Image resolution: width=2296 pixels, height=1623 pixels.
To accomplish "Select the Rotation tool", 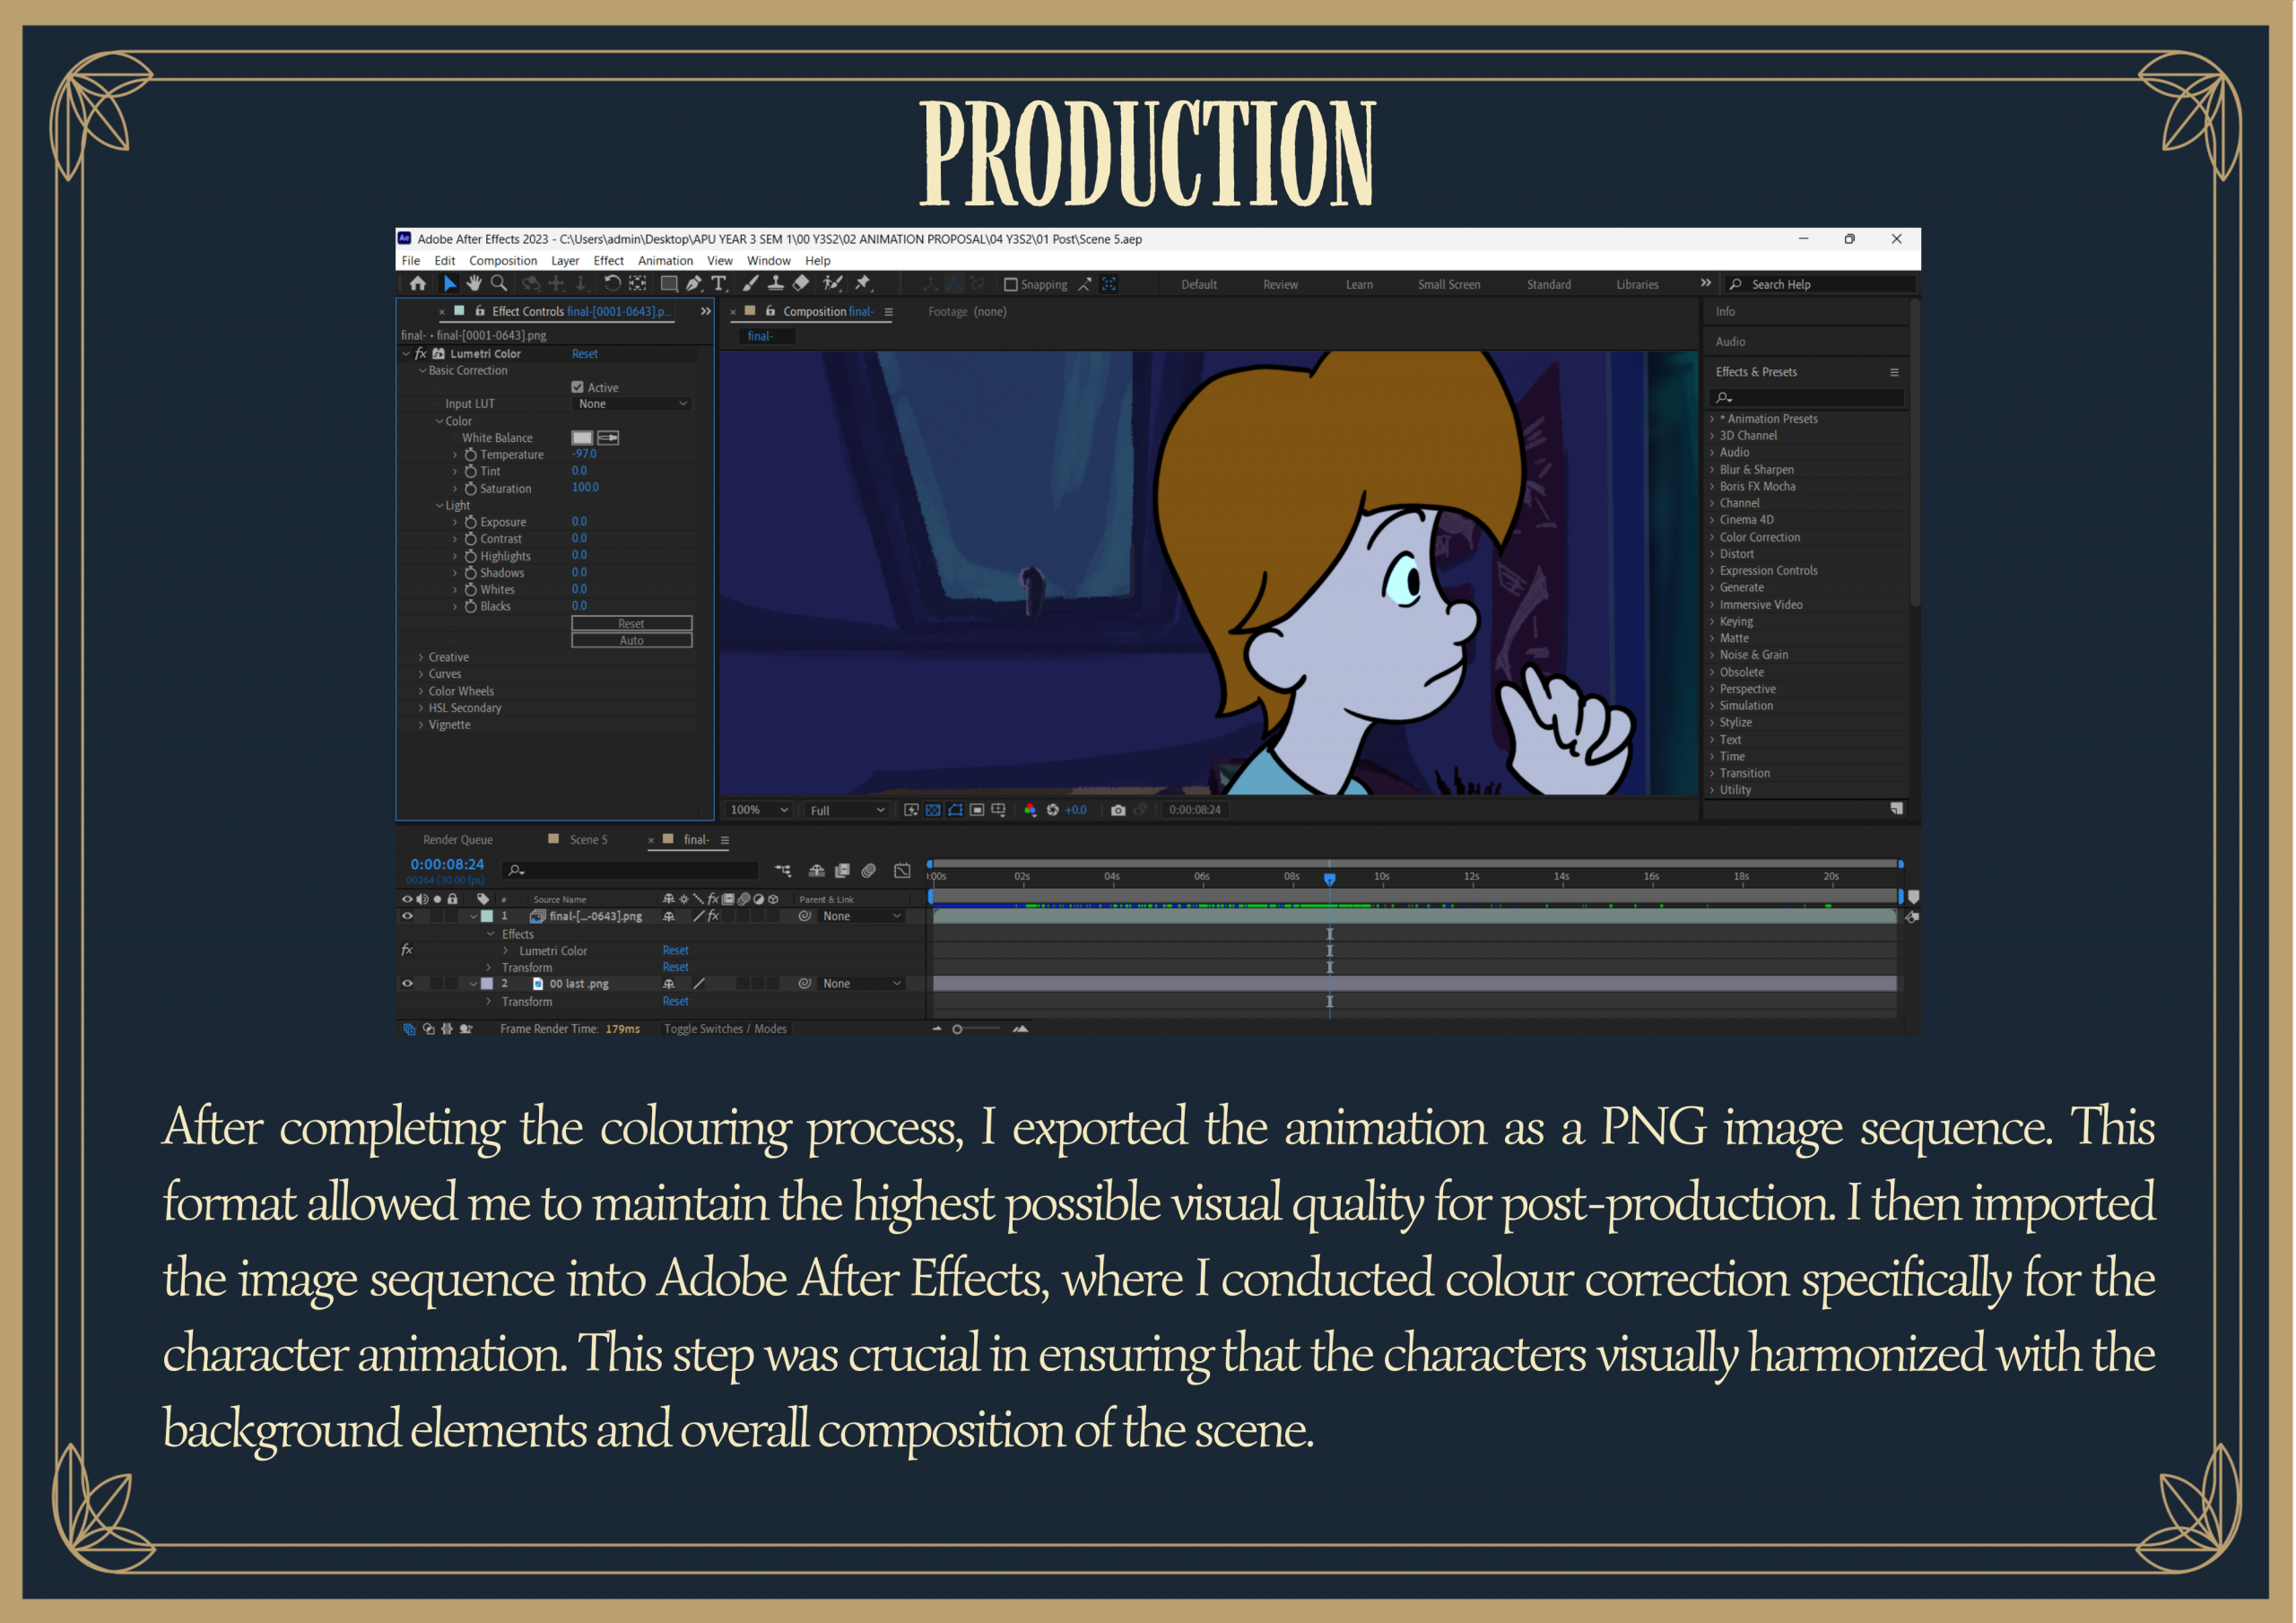I will 612,284.
